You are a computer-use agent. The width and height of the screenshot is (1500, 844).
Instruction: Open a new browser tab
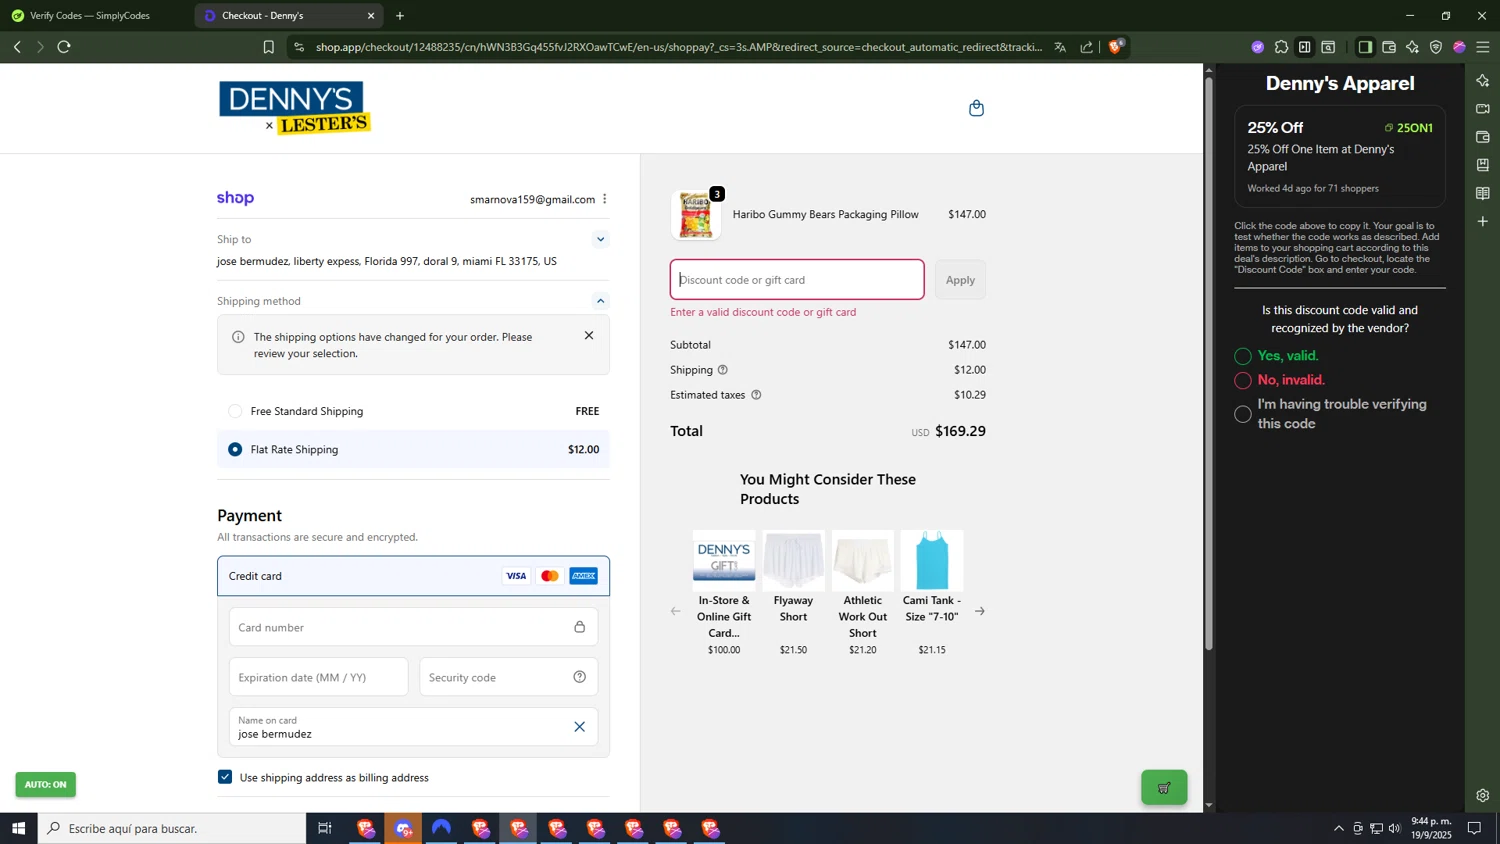click(400, 16)
